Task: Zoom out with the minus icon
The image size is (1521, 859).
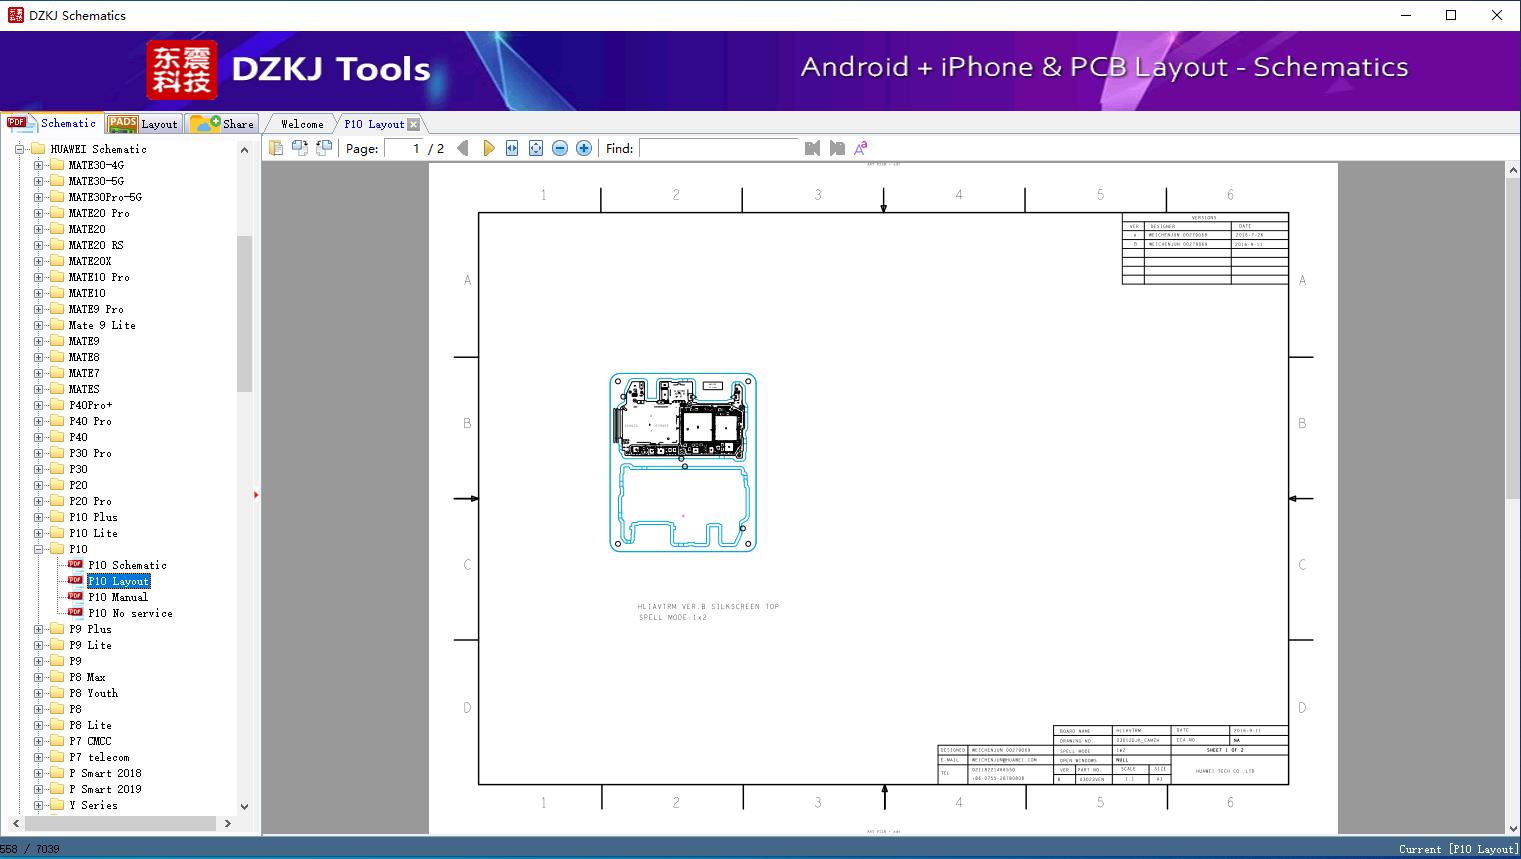Action: [560, 148]
